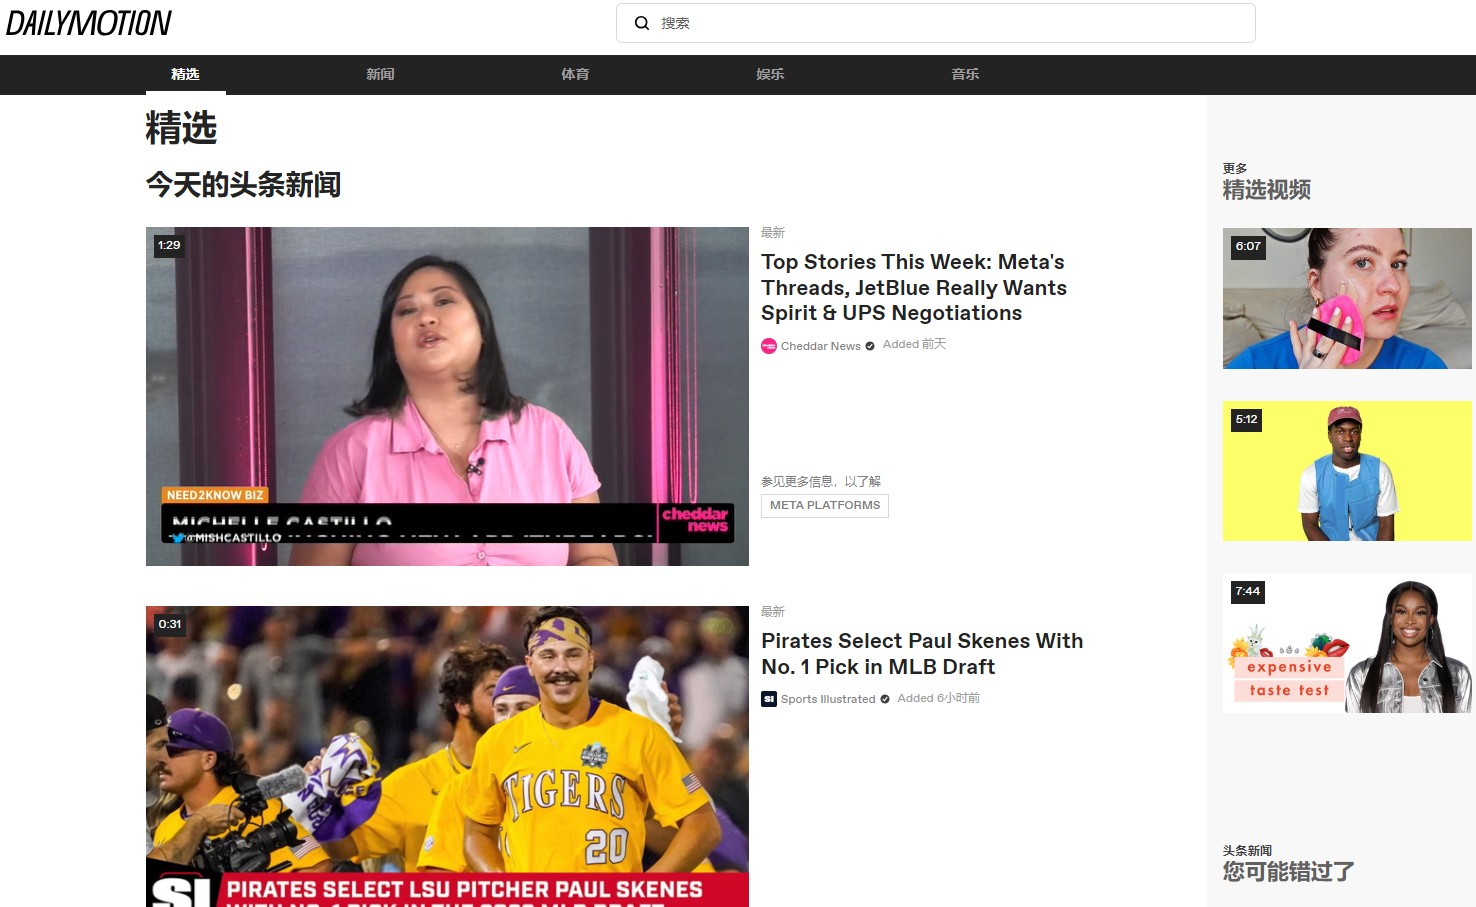Click the Dailymotion logo
Image resolution: width=1476 pixels, height=907 pixels.
click(x=89, y=23)
